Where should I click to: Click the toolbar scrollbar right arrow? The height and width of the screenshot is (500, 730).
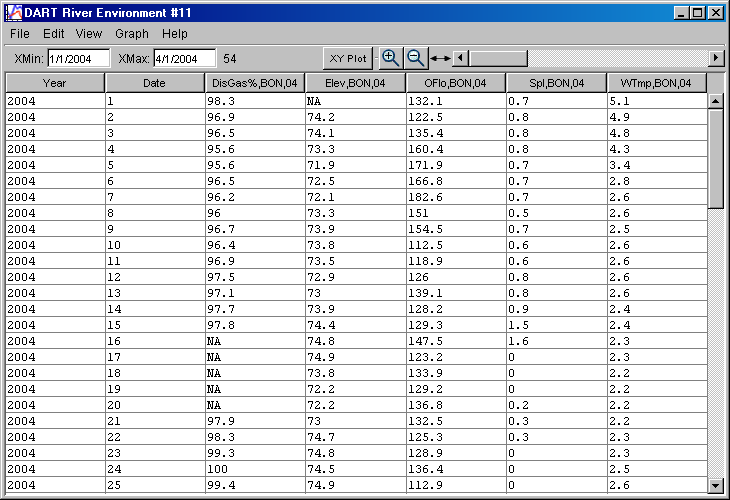[x=715, y=59]
